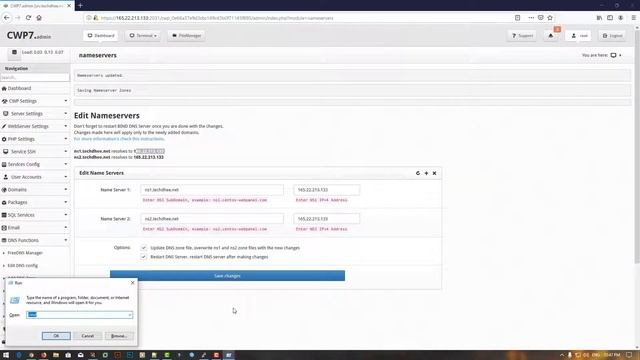Open Edit DNS config sidebar item
This screenshot has height=360, width=640.
pos(22,265)
